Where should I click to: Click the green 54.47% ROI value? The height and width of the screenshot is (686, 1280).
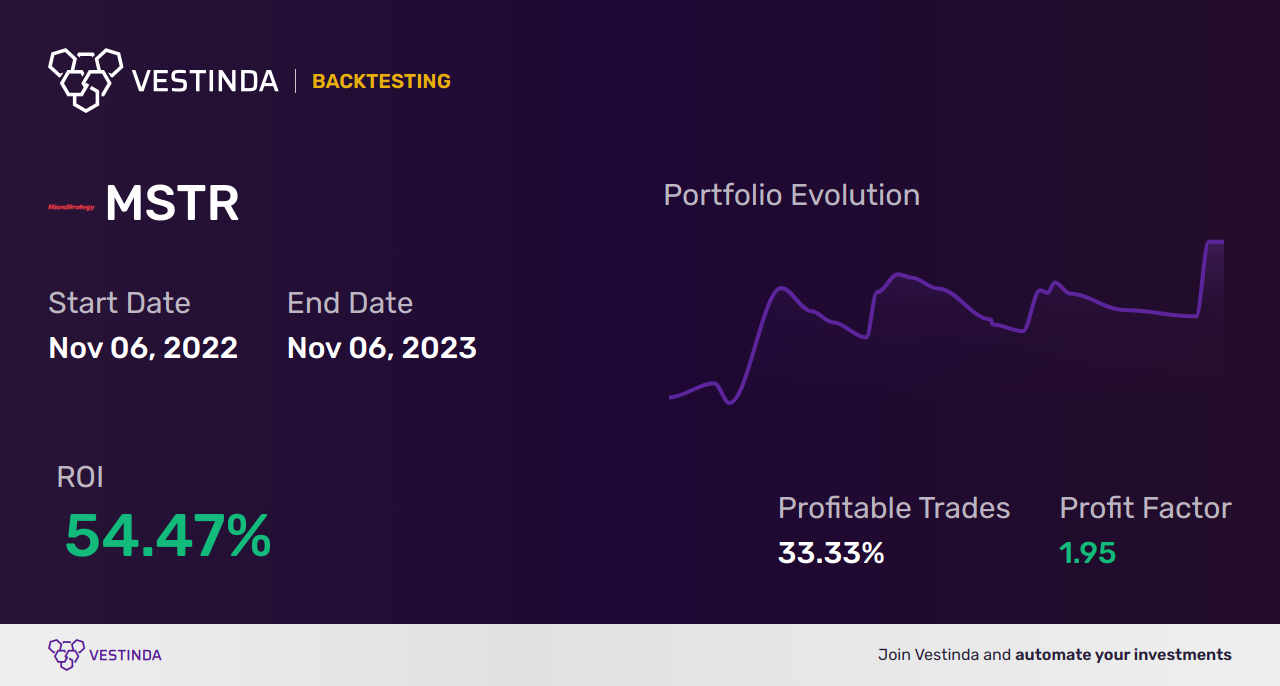point(168,536)
